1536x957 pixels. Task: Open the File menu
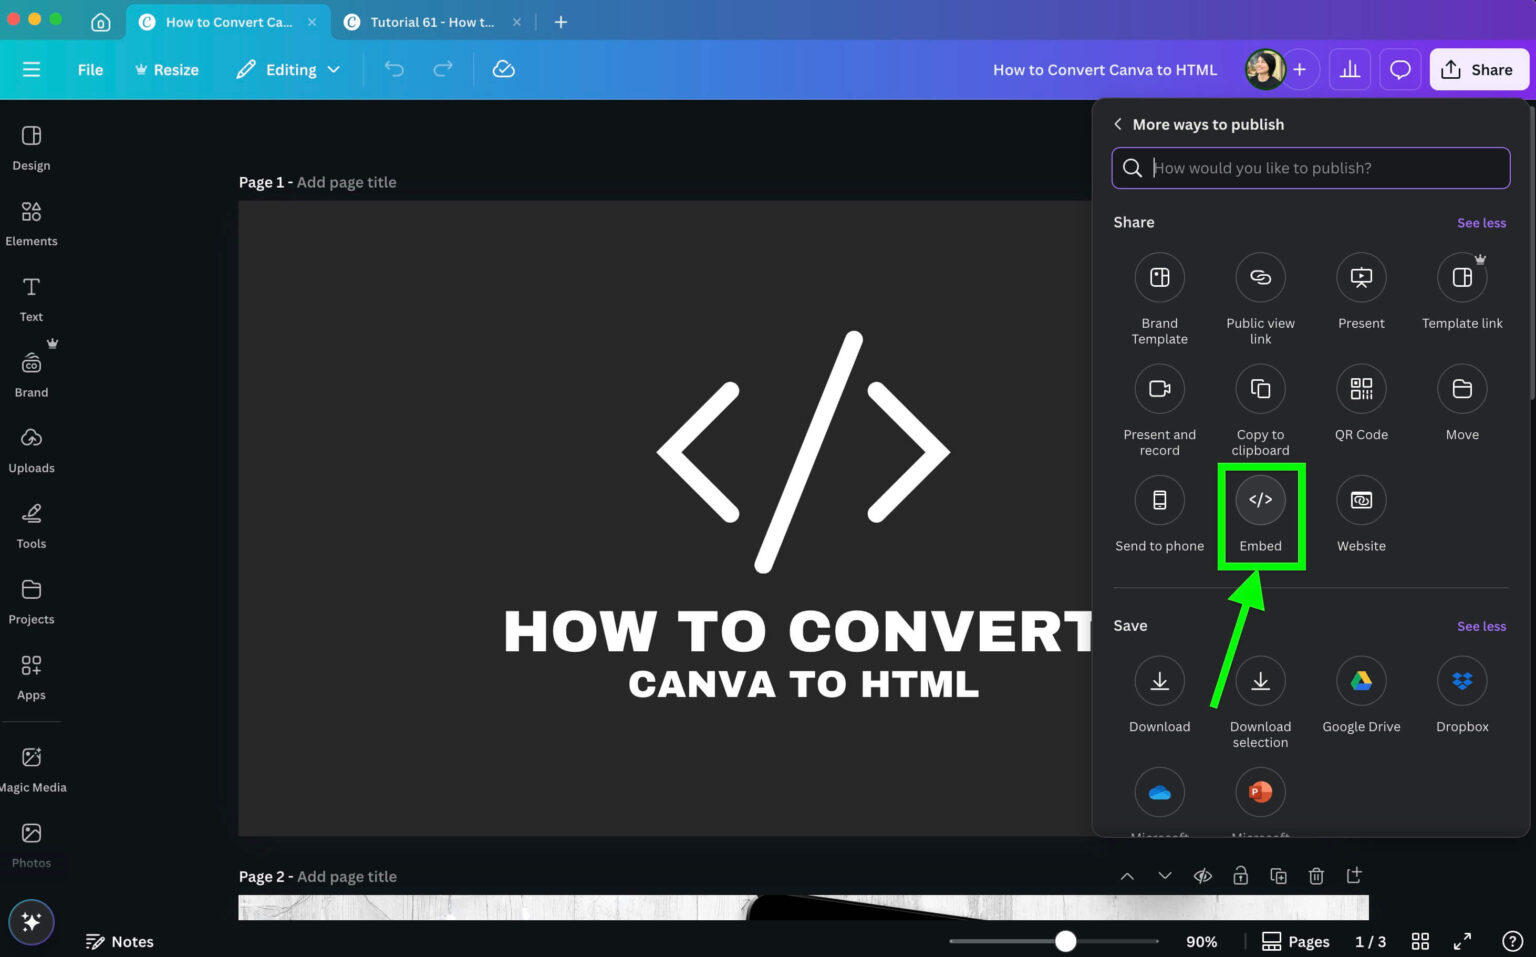(89, 69)
